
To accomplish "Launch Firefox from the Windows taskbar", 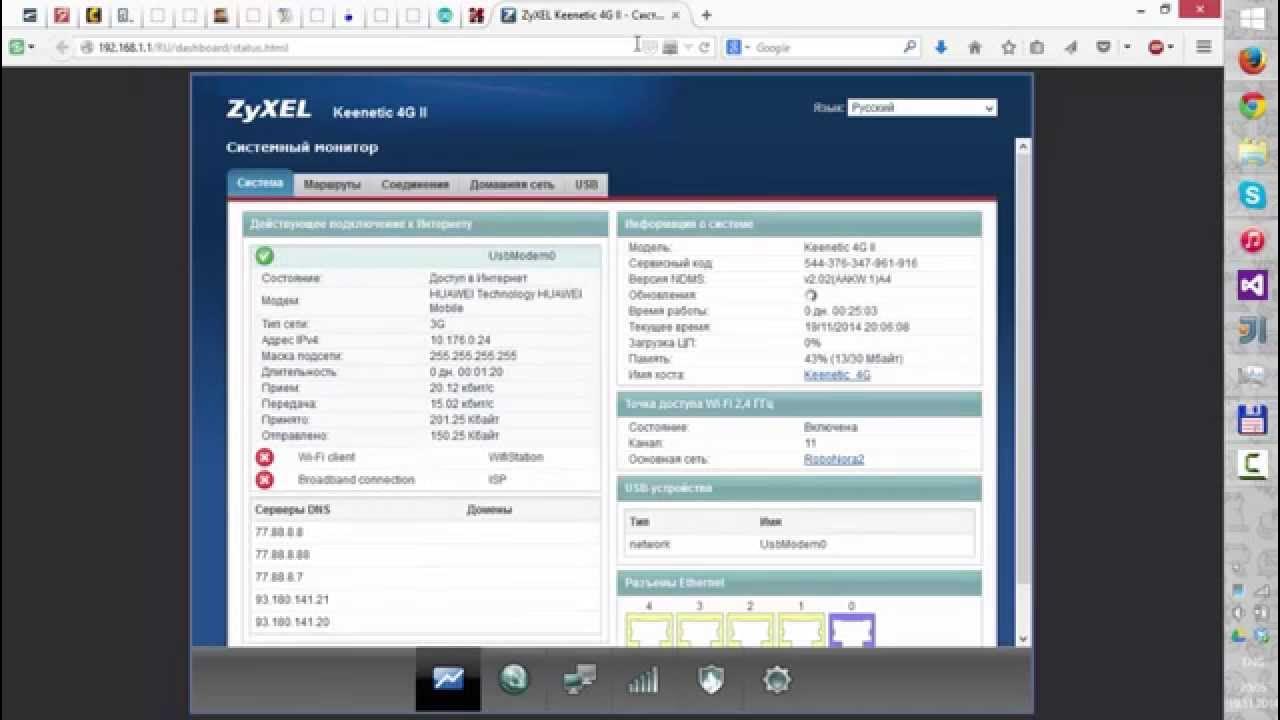I will (1253, 62).
